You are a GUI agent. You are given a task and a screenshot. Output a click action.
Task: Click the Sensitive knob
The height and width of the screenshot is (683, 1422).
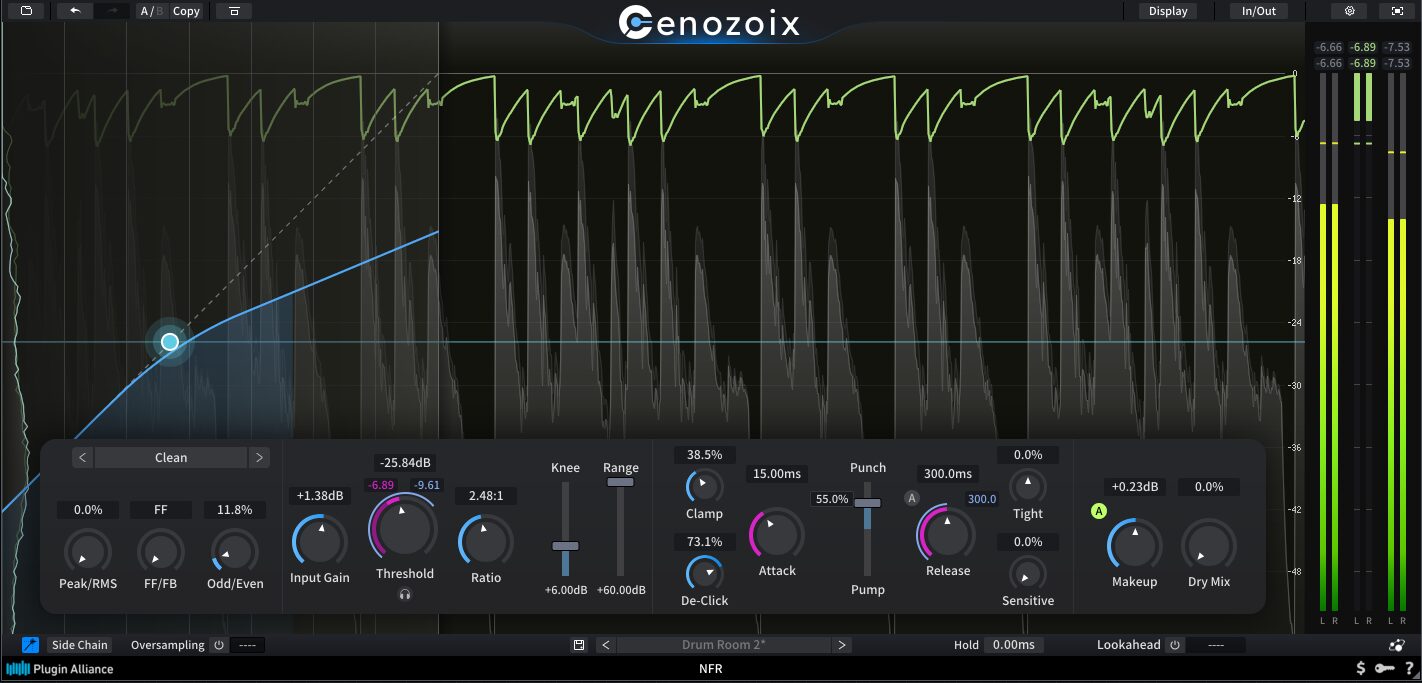click(x=1027, y=574)
